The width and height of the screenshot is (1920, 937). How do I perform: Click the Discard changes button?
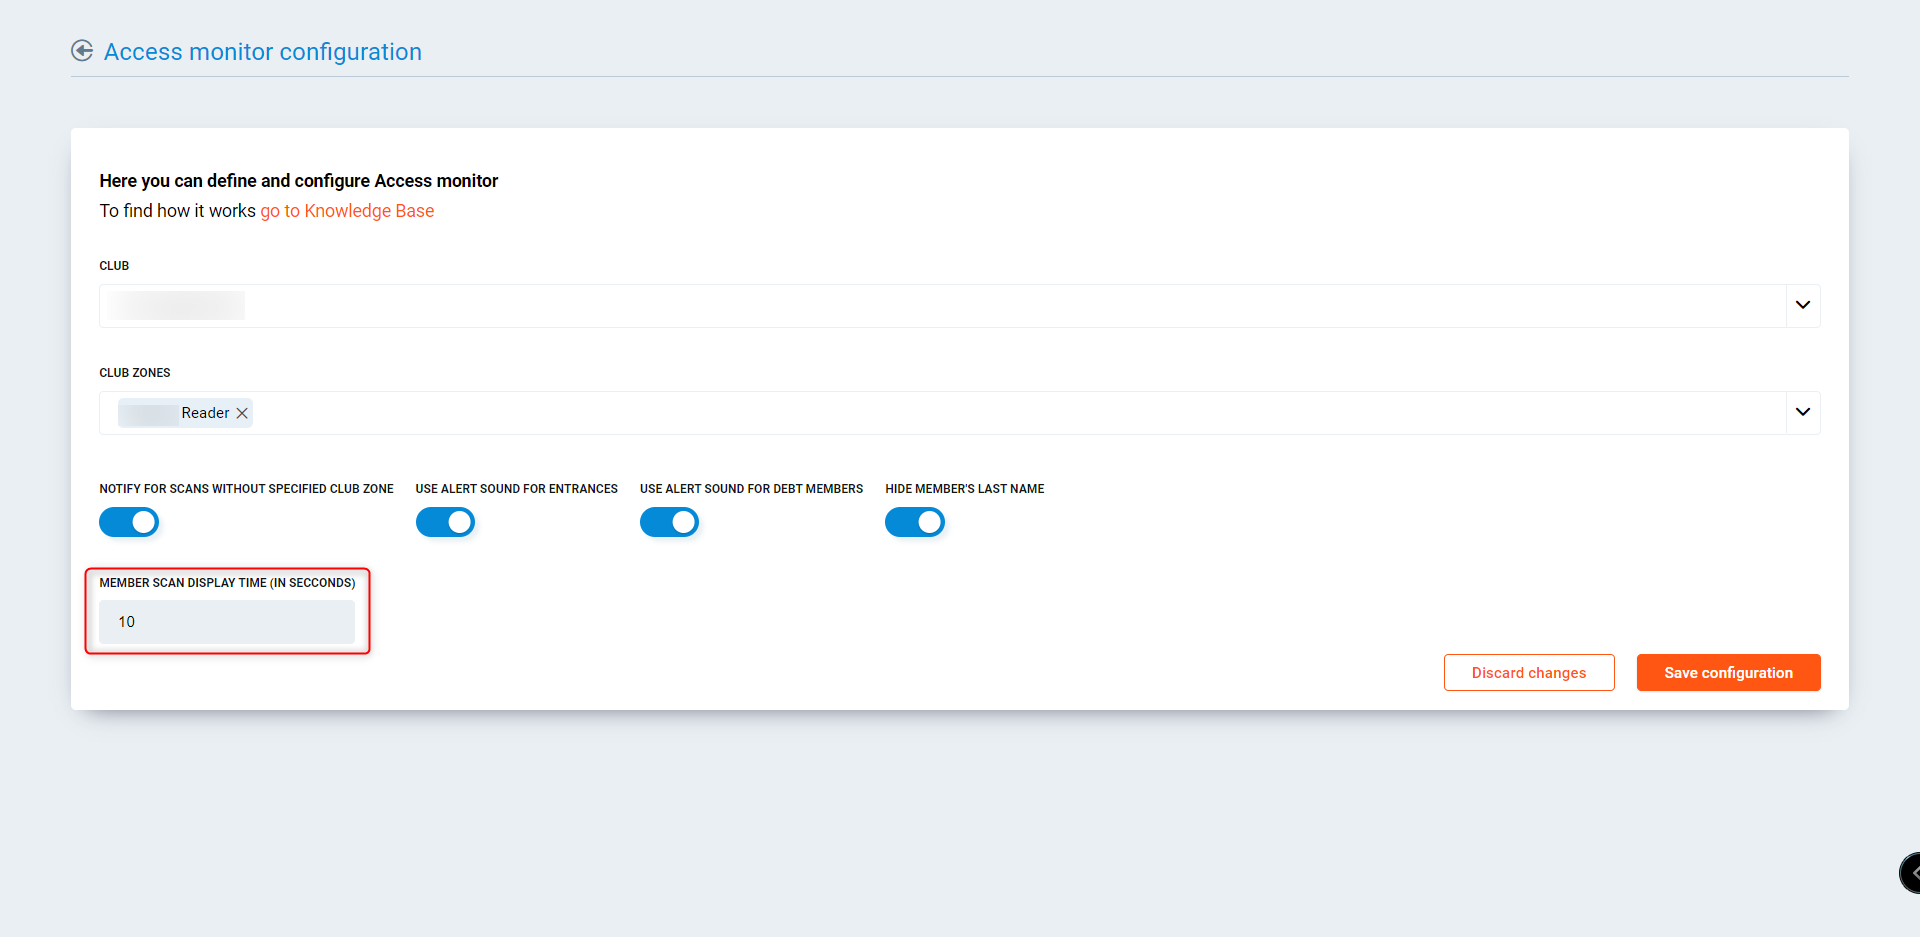[1528, 673]
